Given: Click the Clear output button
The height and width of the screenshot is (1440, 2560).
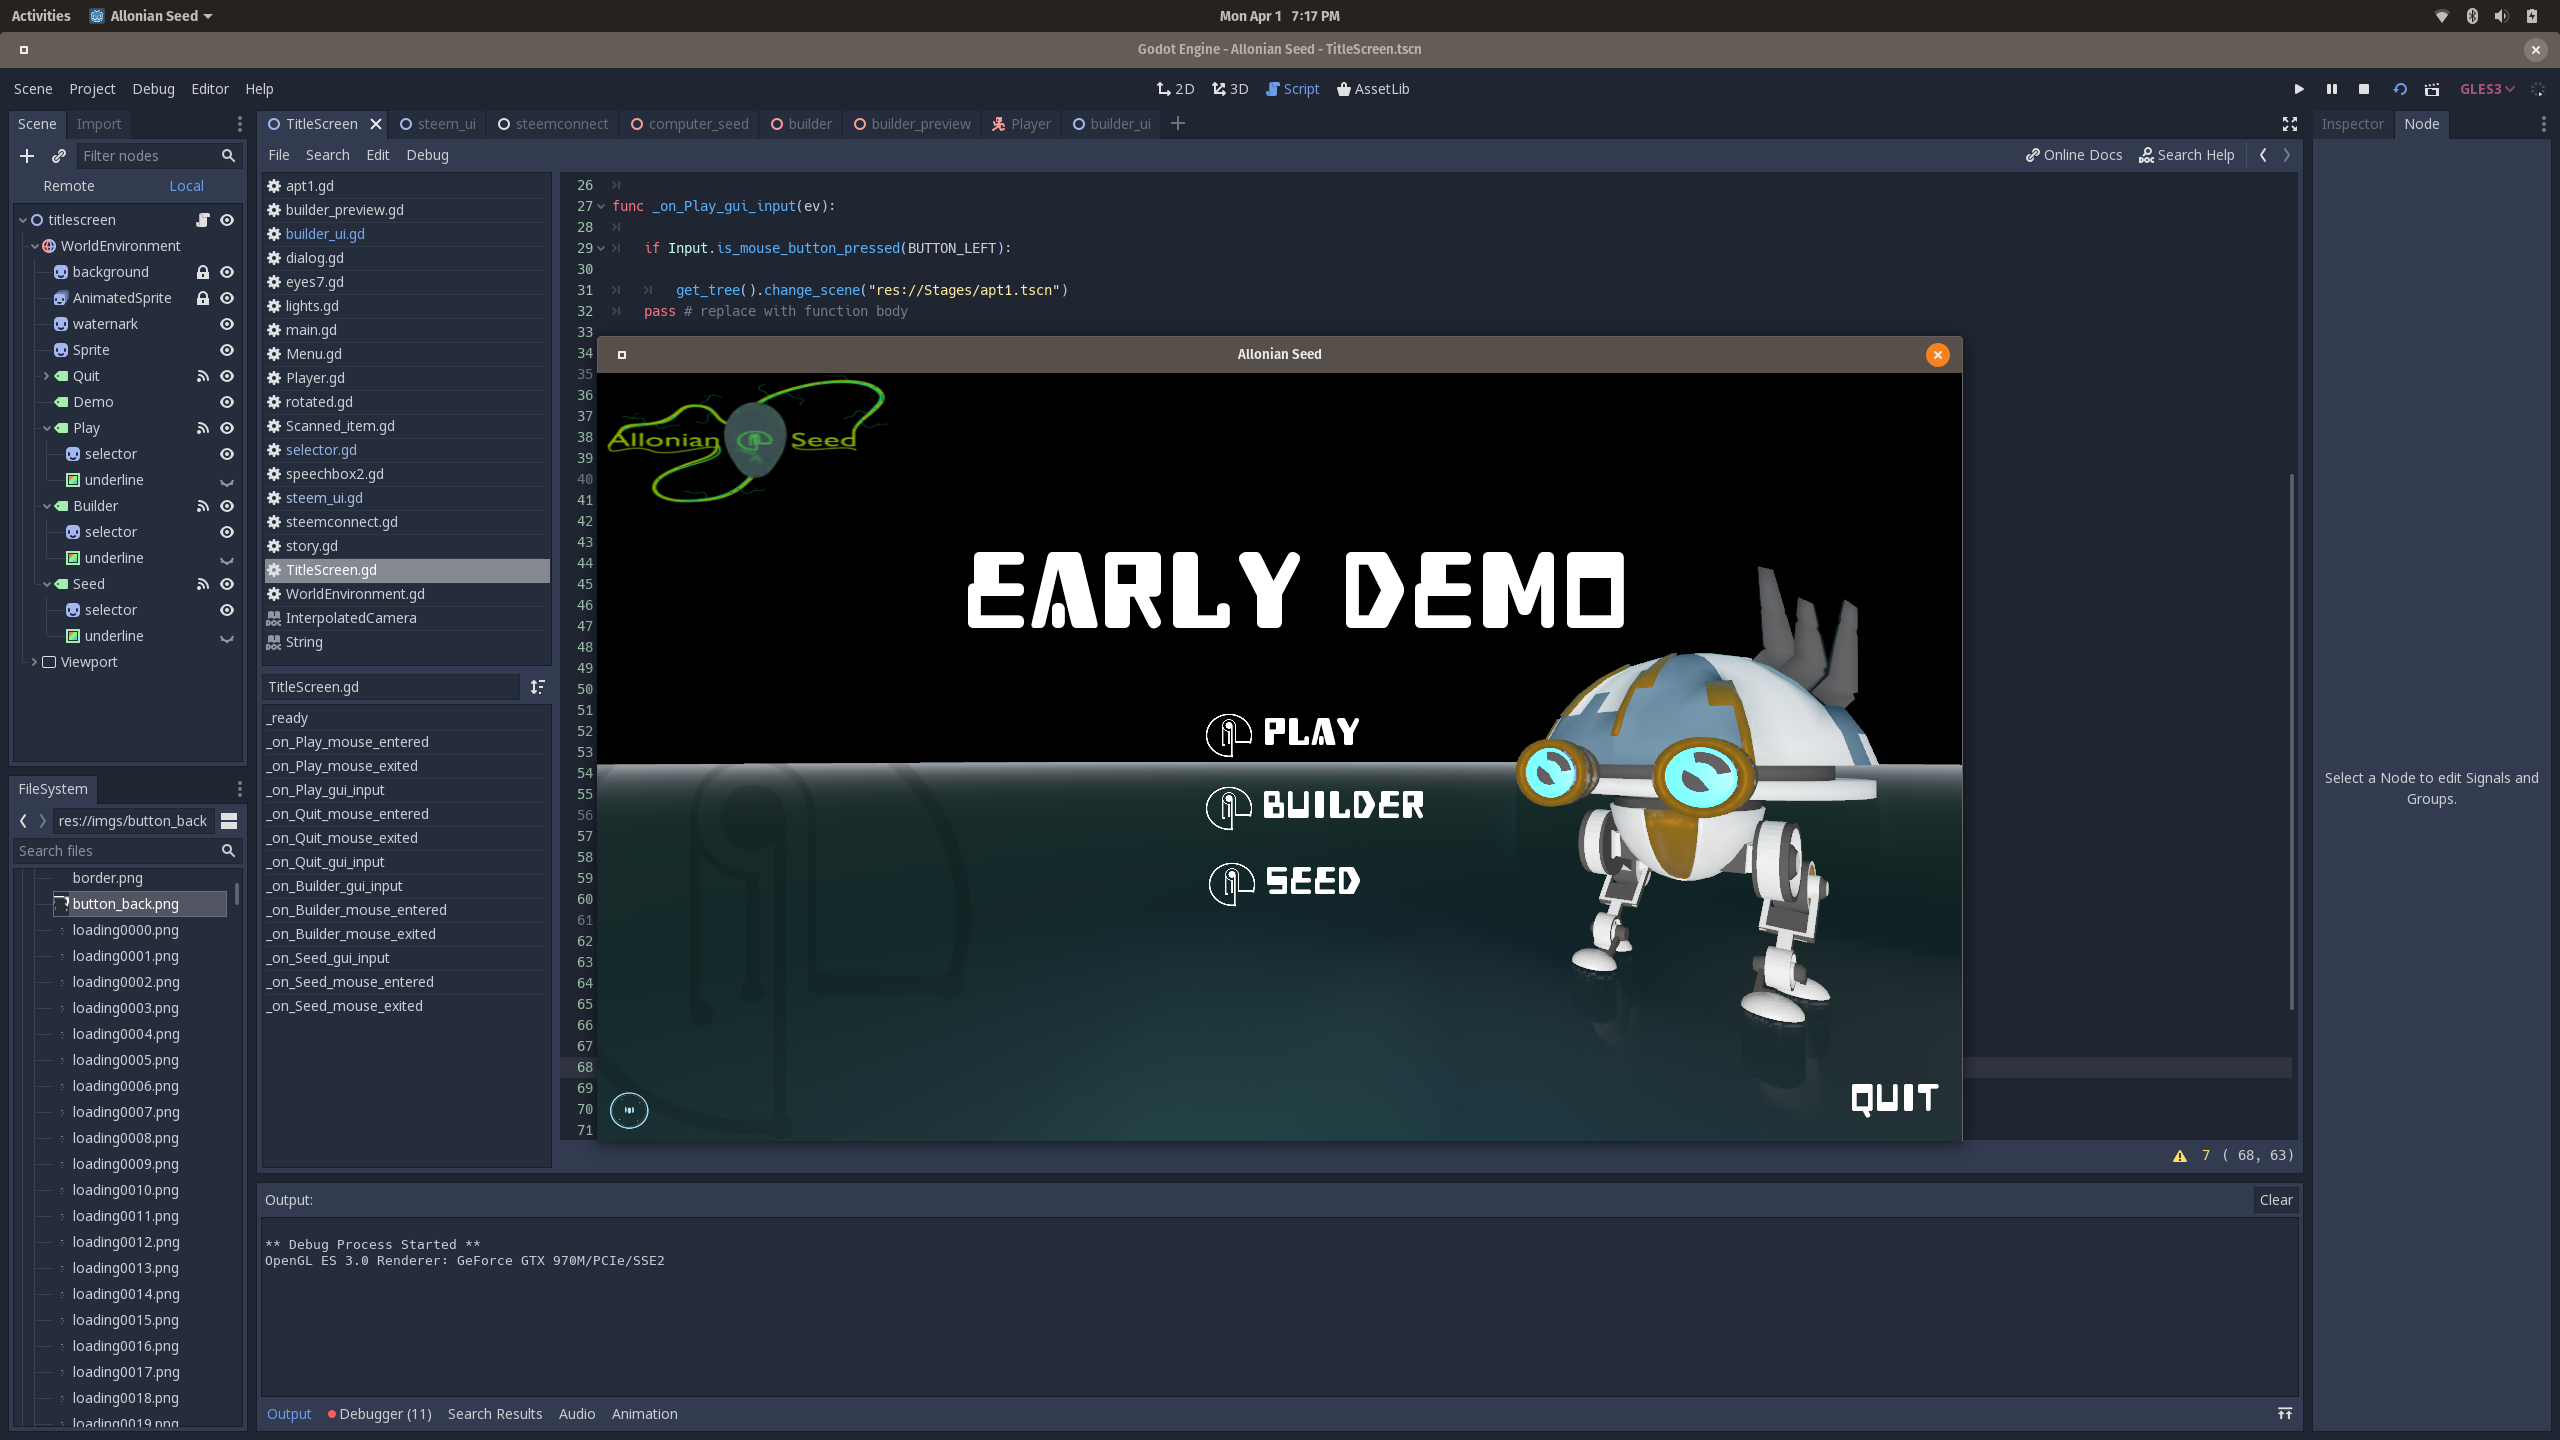Looking at the screenshot, I should click(2275, 1200).
